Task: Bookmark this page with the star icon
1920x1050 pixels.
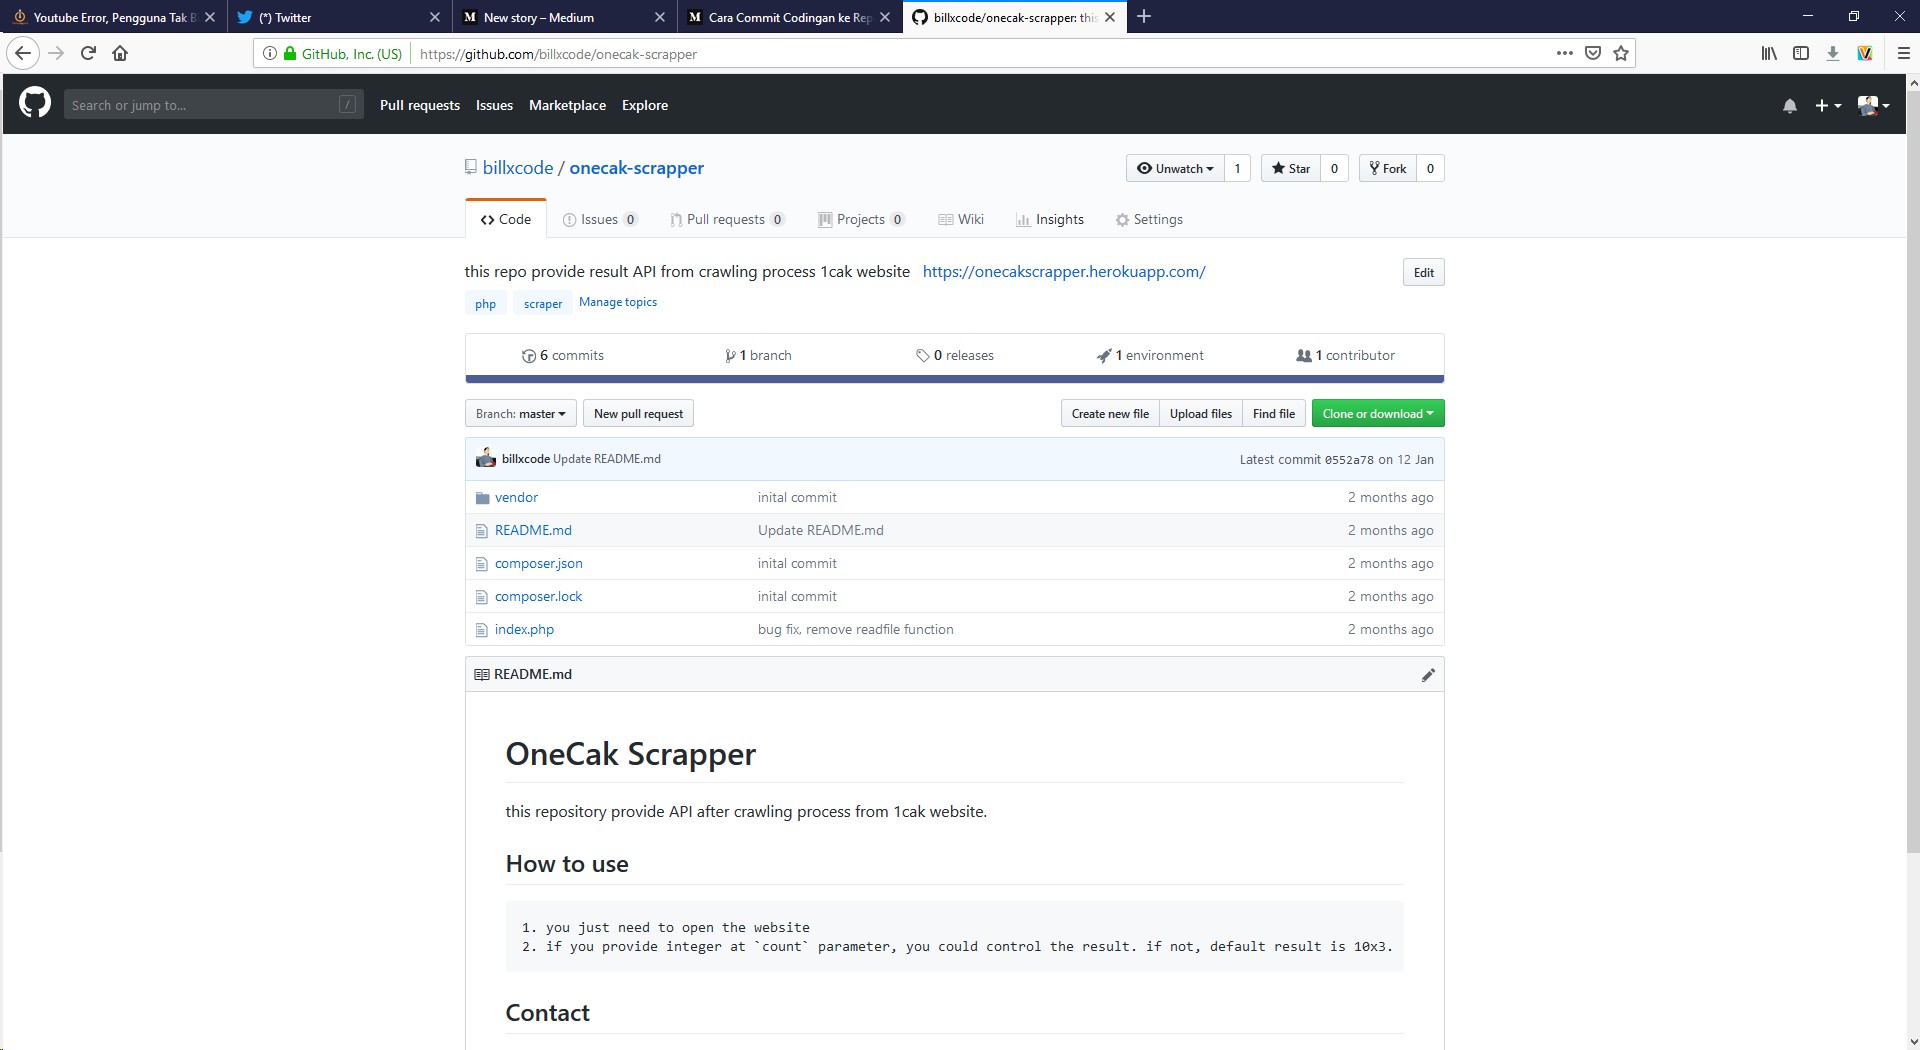Action: coord(1621,53)
